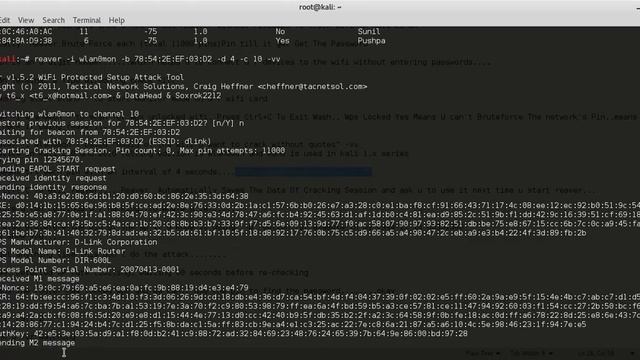Click the restore previous session prompt line
The image size is (640, 360).
pos(122,123)
